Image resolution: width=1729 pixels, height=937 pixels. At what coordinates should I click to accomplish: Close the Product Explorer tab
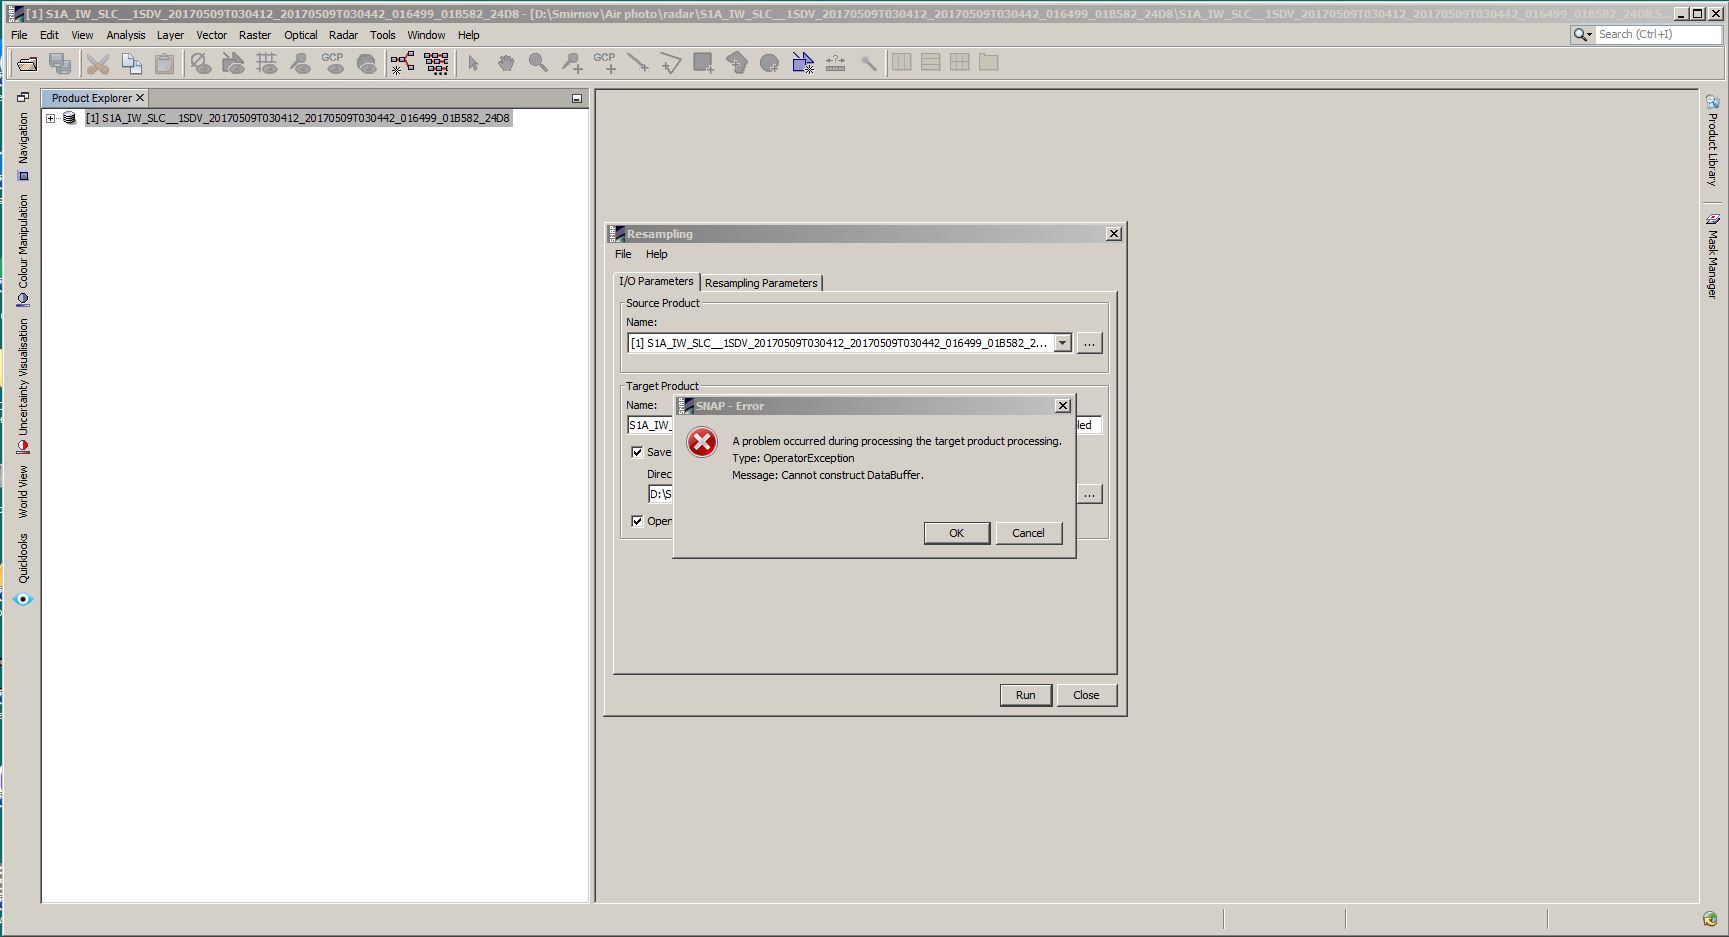click(140, 98)
